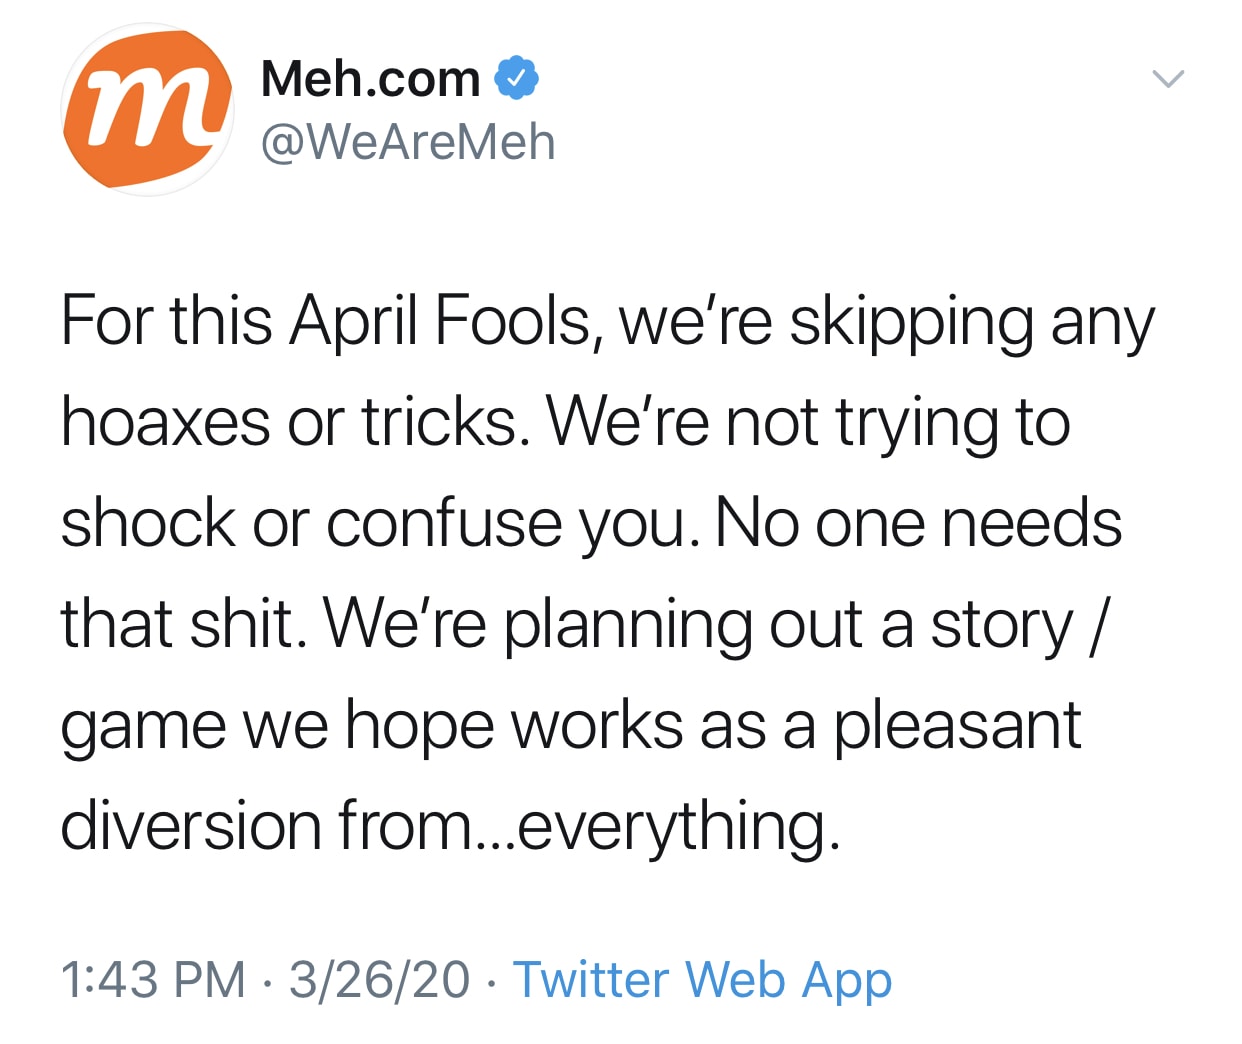Click the orange Meh.com profile avatar

point(147,109)
